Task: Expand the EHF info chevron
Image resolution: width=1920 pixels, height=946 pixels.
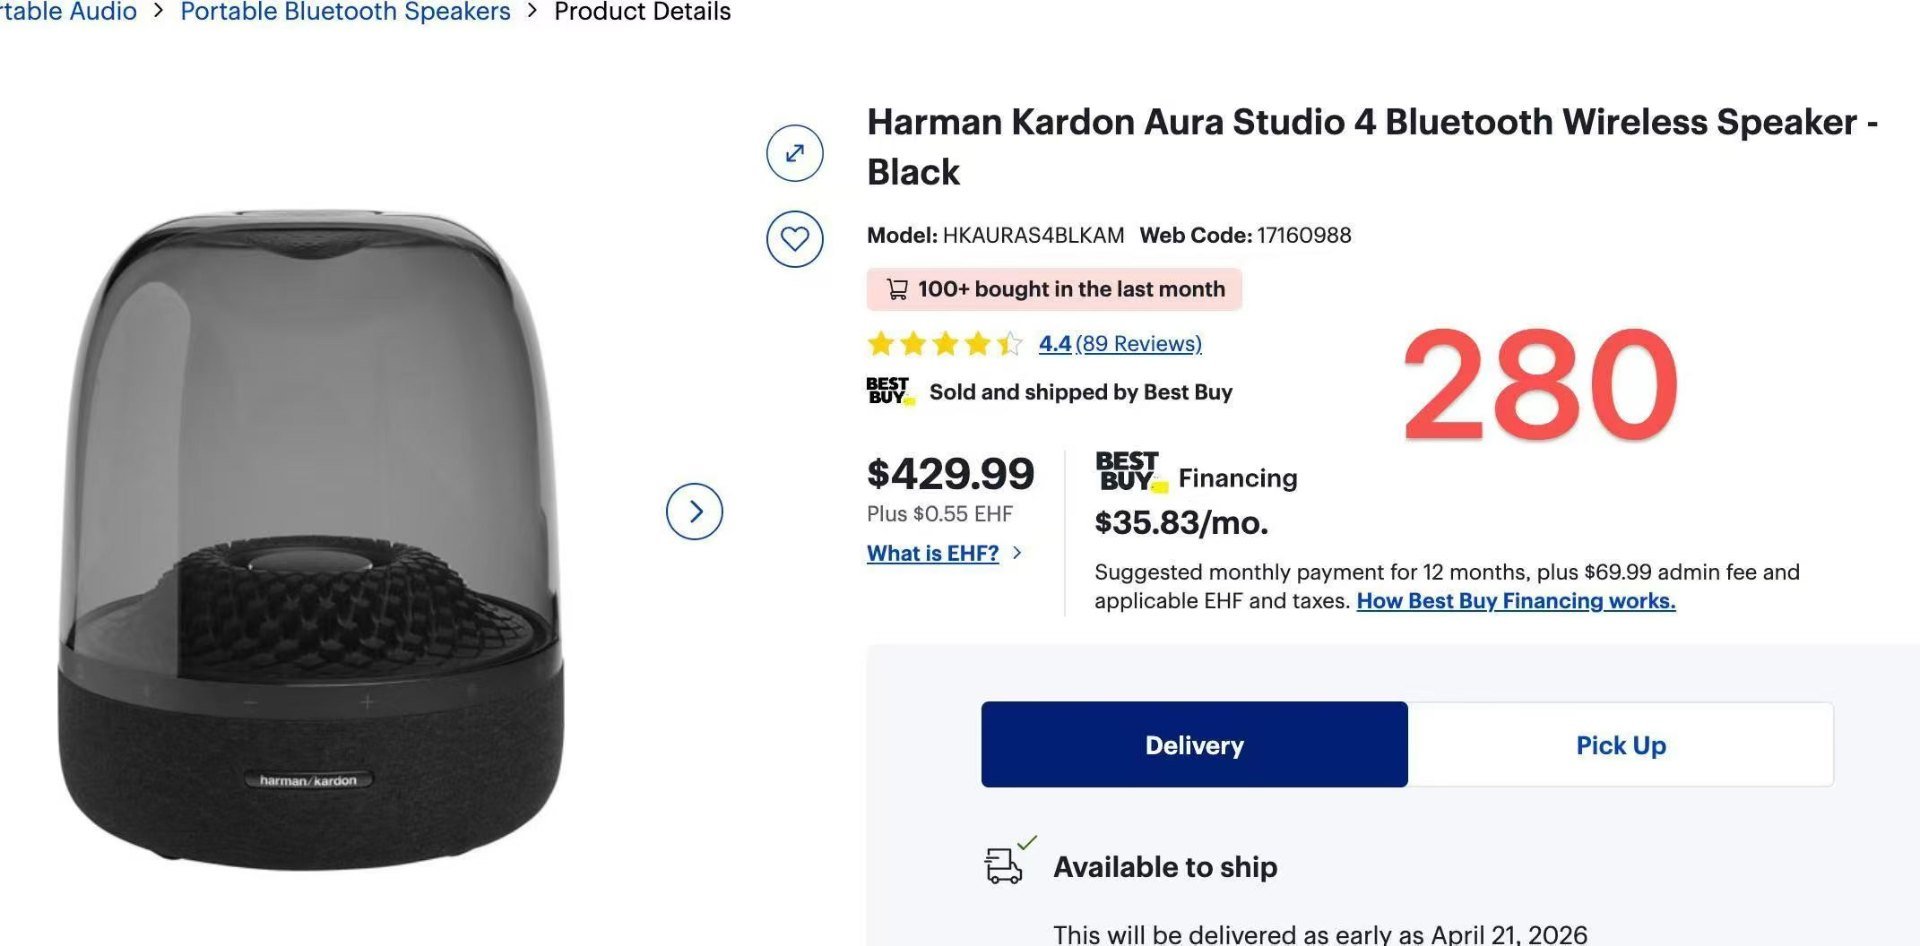Action: (1017, 553)
